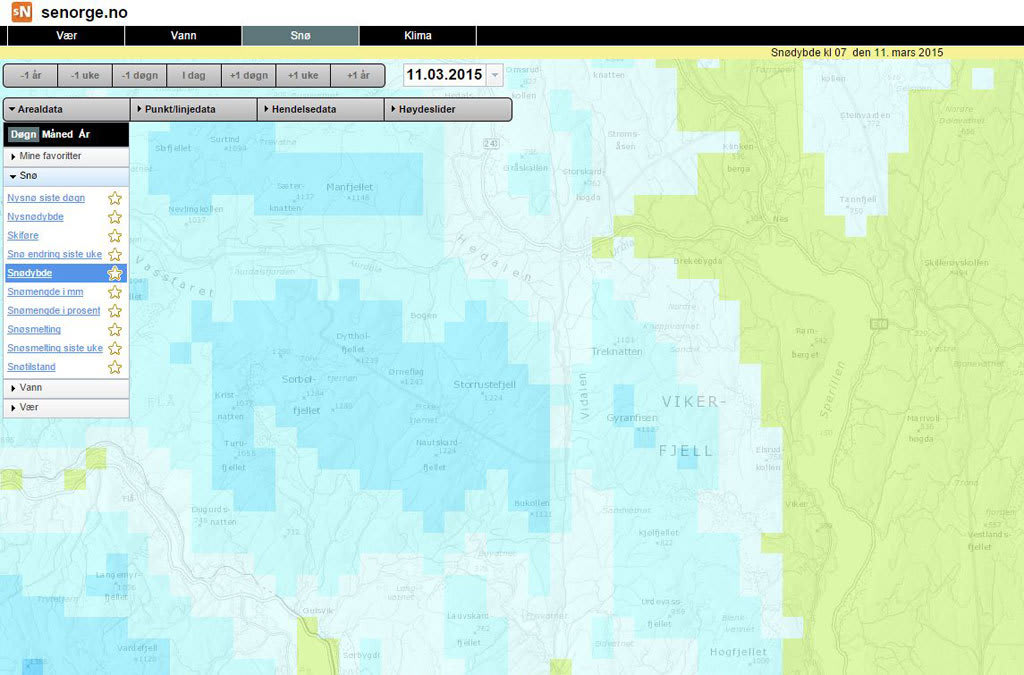This screenshot has width=1024, height=675.
Task: Open the Snøtilstand layer link
Action: pos(31,367)
